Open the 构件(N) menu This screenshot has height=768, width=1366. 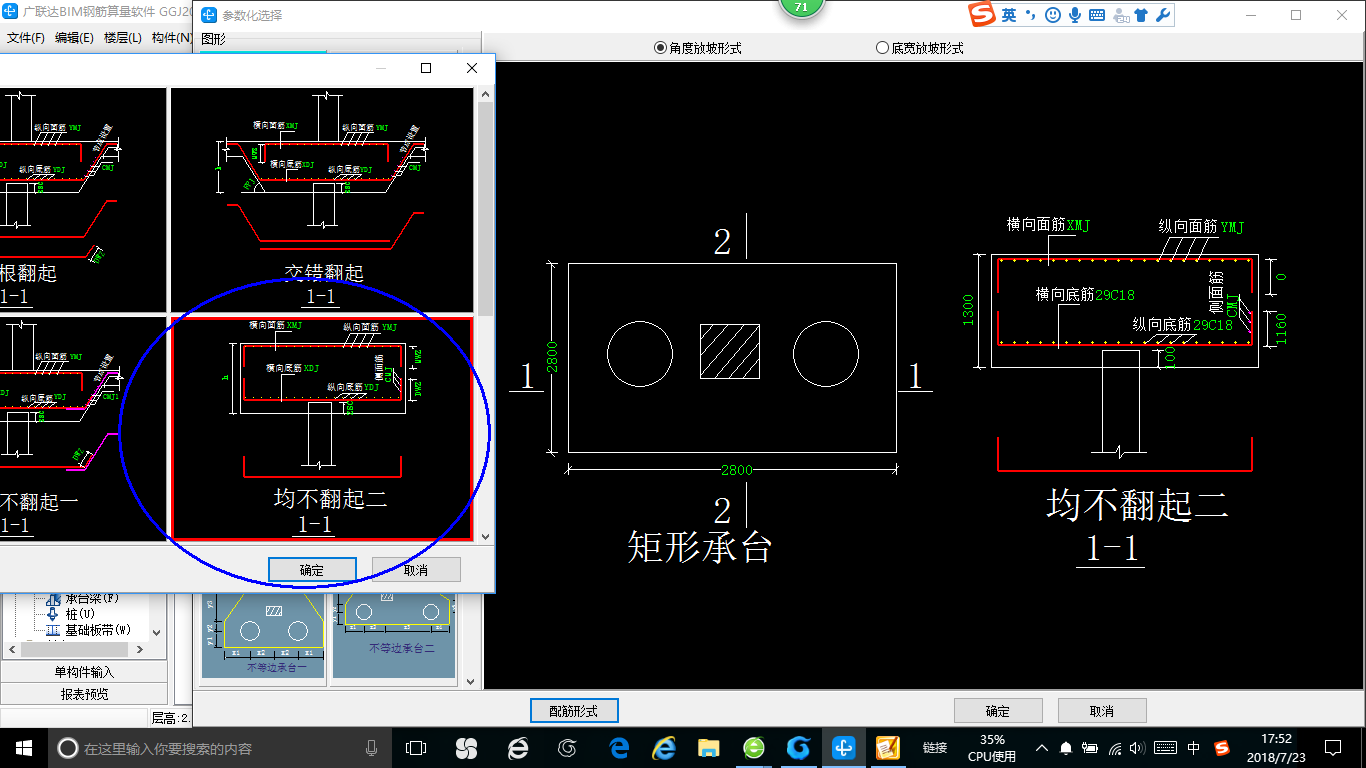[x=171, y=38]
